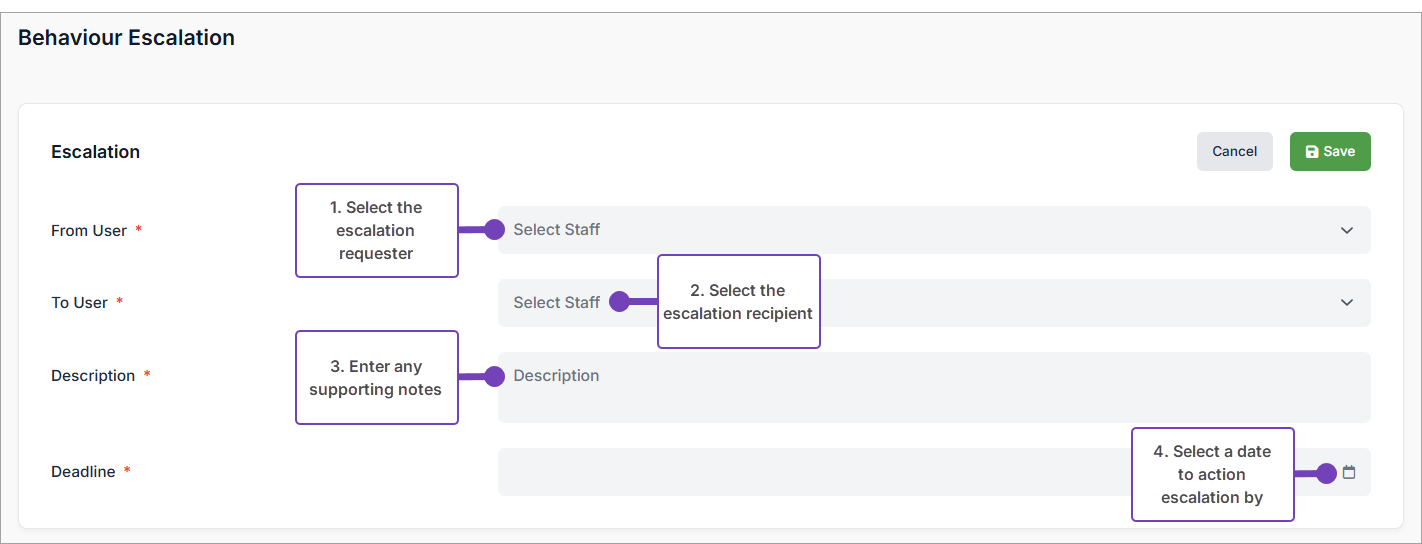Click the To User Select Staff placeholder
The width and height of the screenshot is (1422, 544).
tap(556, 303)
